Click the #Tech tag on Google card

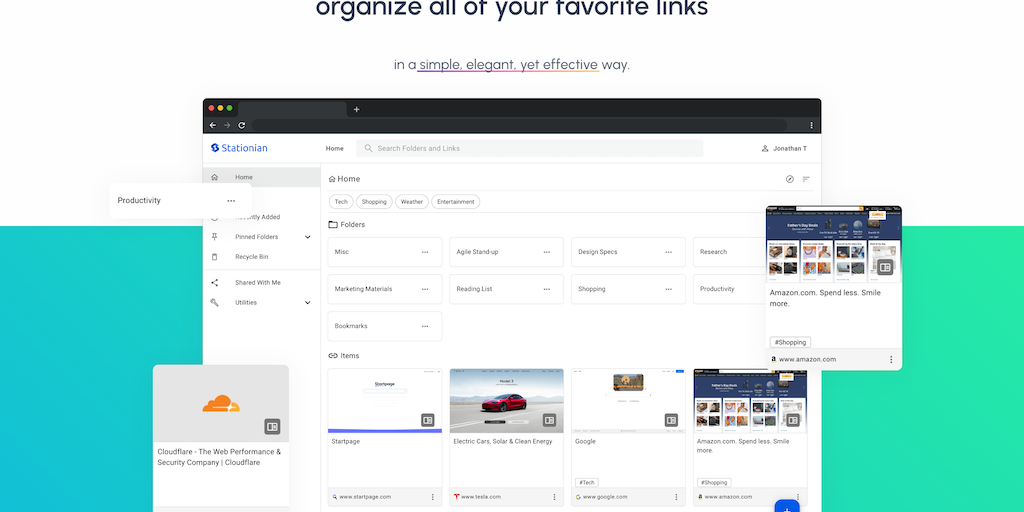586,483
